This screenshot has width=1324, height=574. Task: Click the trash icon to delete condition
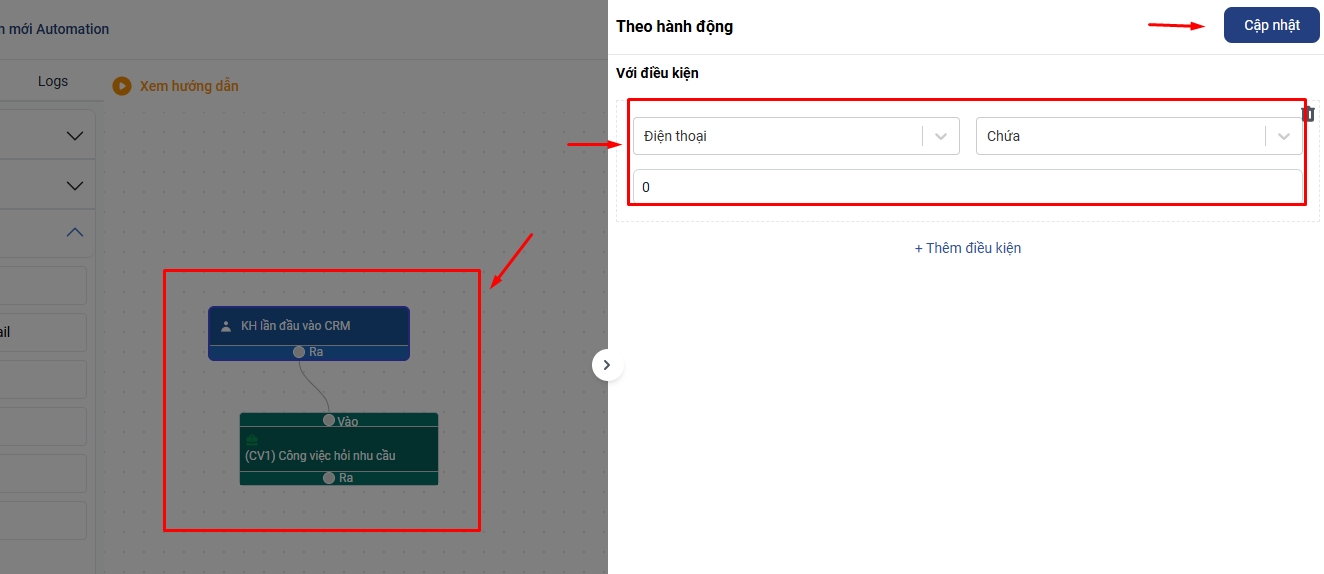tap(1308, 114)
